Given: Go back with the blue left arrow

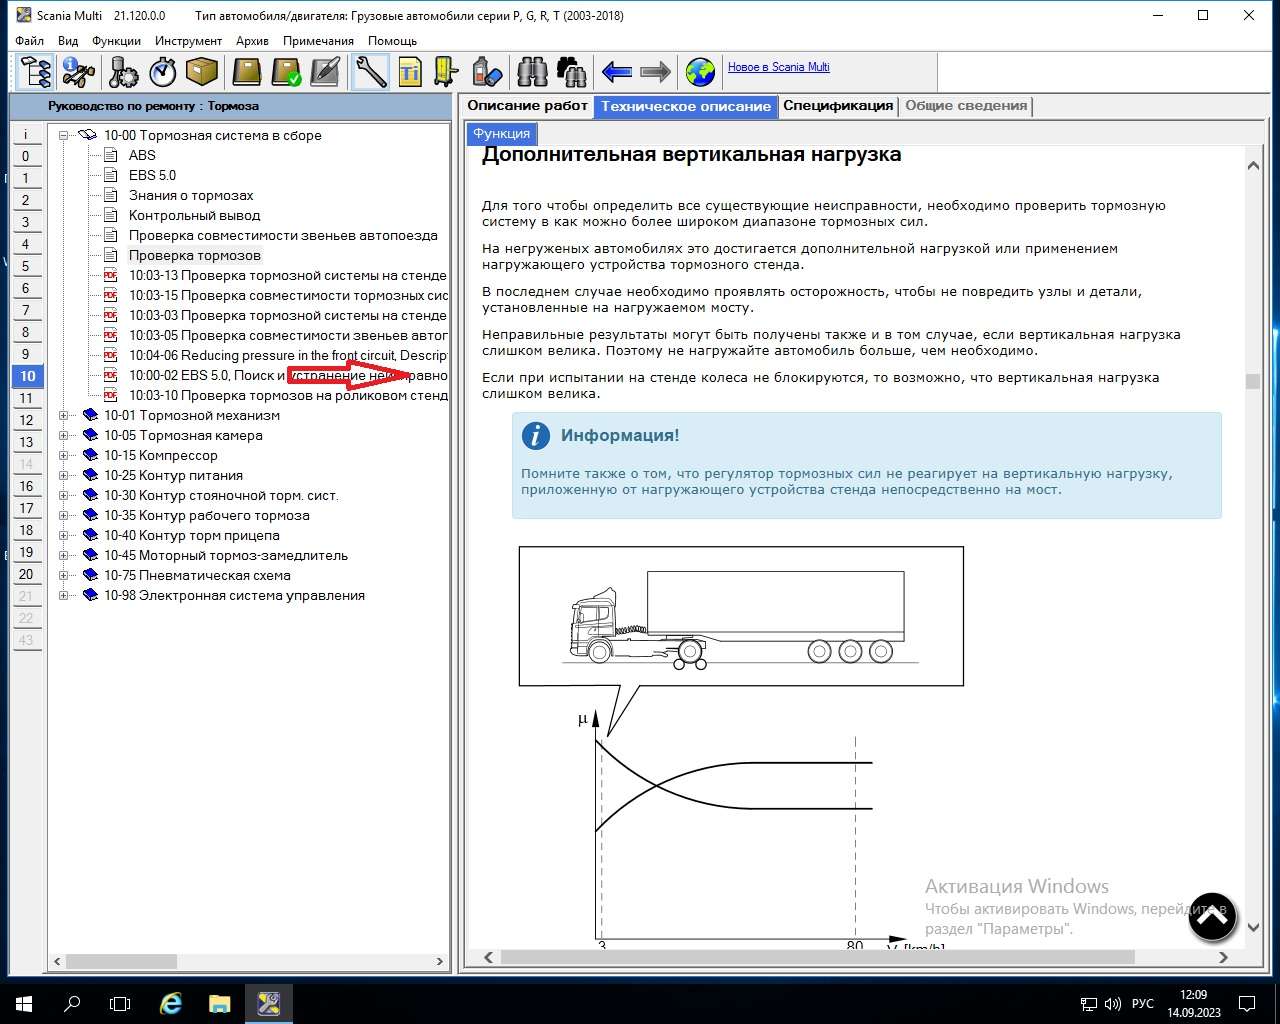Looking at the screenshot, I should pos(616,72).
